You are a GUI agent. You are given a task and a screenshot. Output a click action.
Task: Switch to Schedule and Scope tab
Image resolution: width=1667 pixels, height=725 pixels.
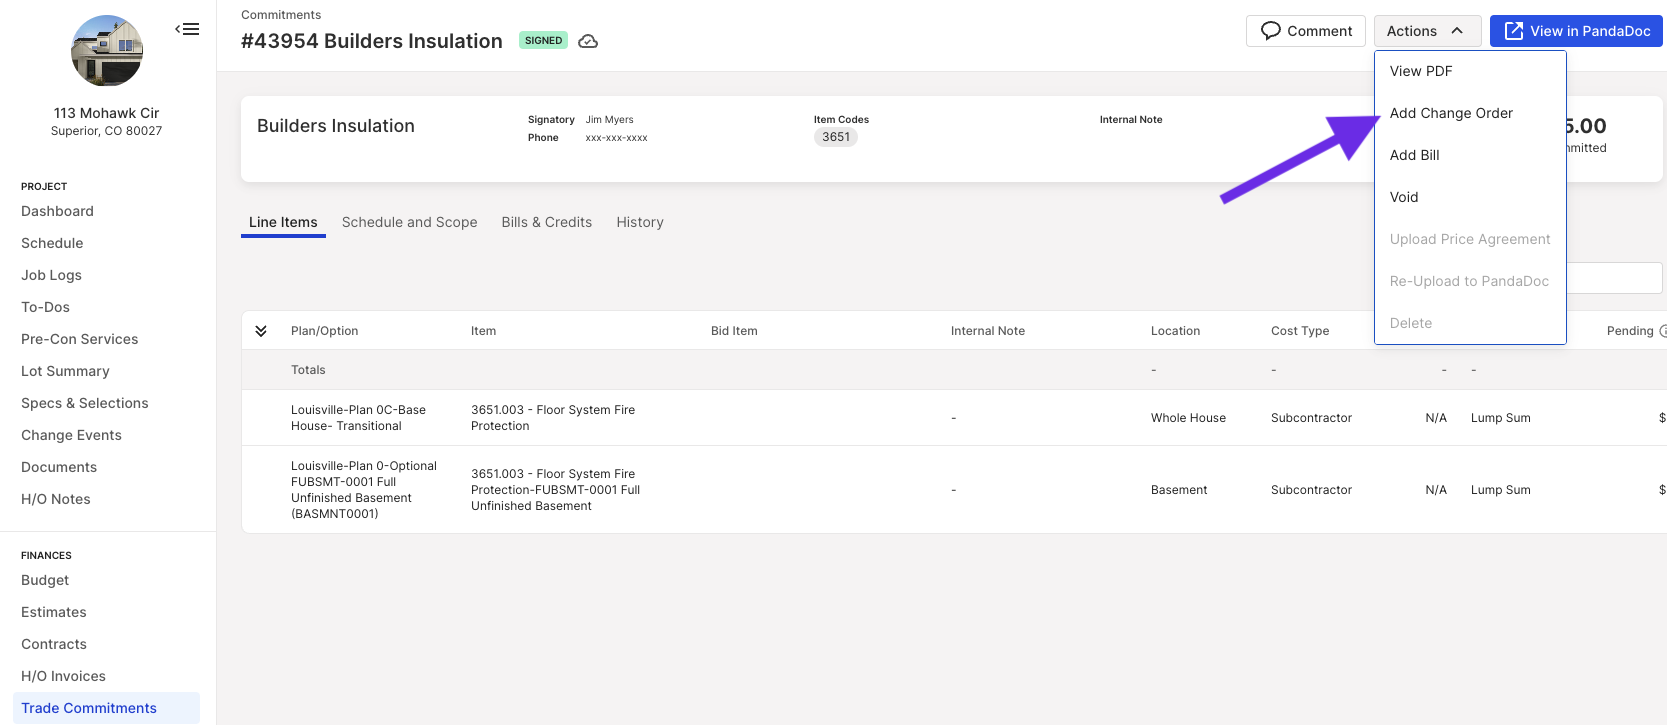(409, 222)
